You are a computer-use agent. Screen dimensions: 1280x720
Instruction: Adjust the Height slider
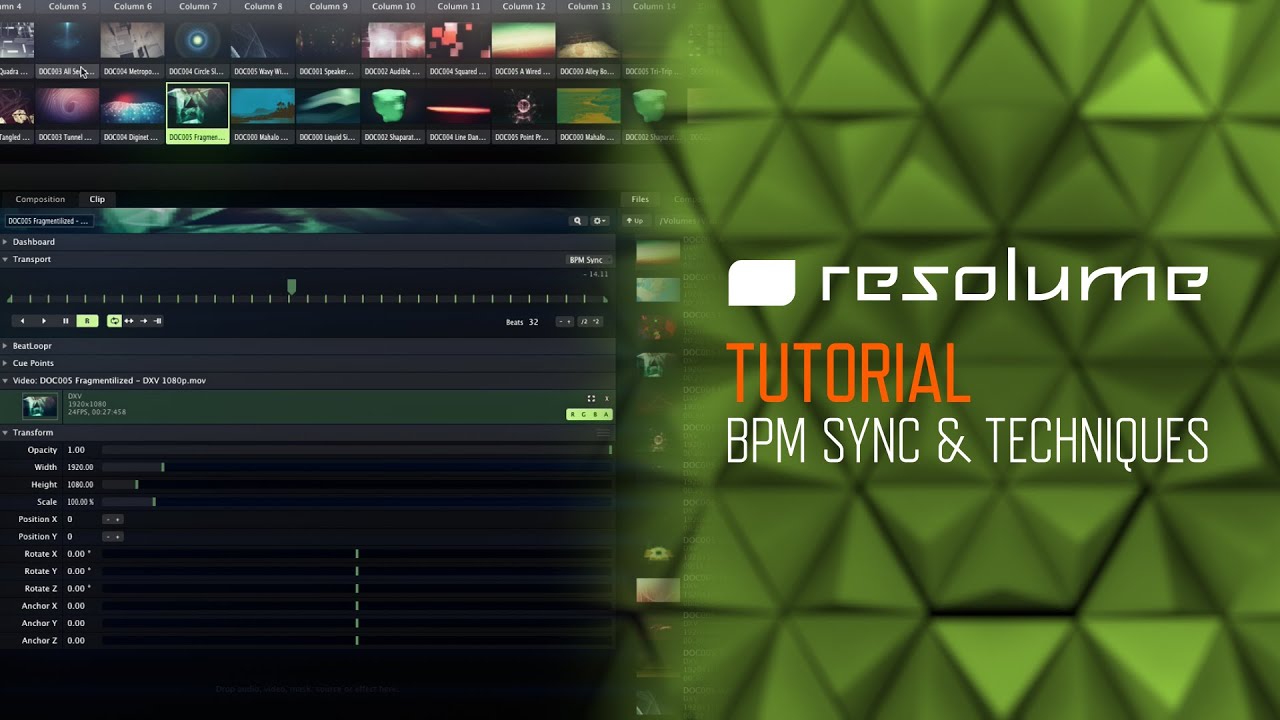click(x=357, y=484)
